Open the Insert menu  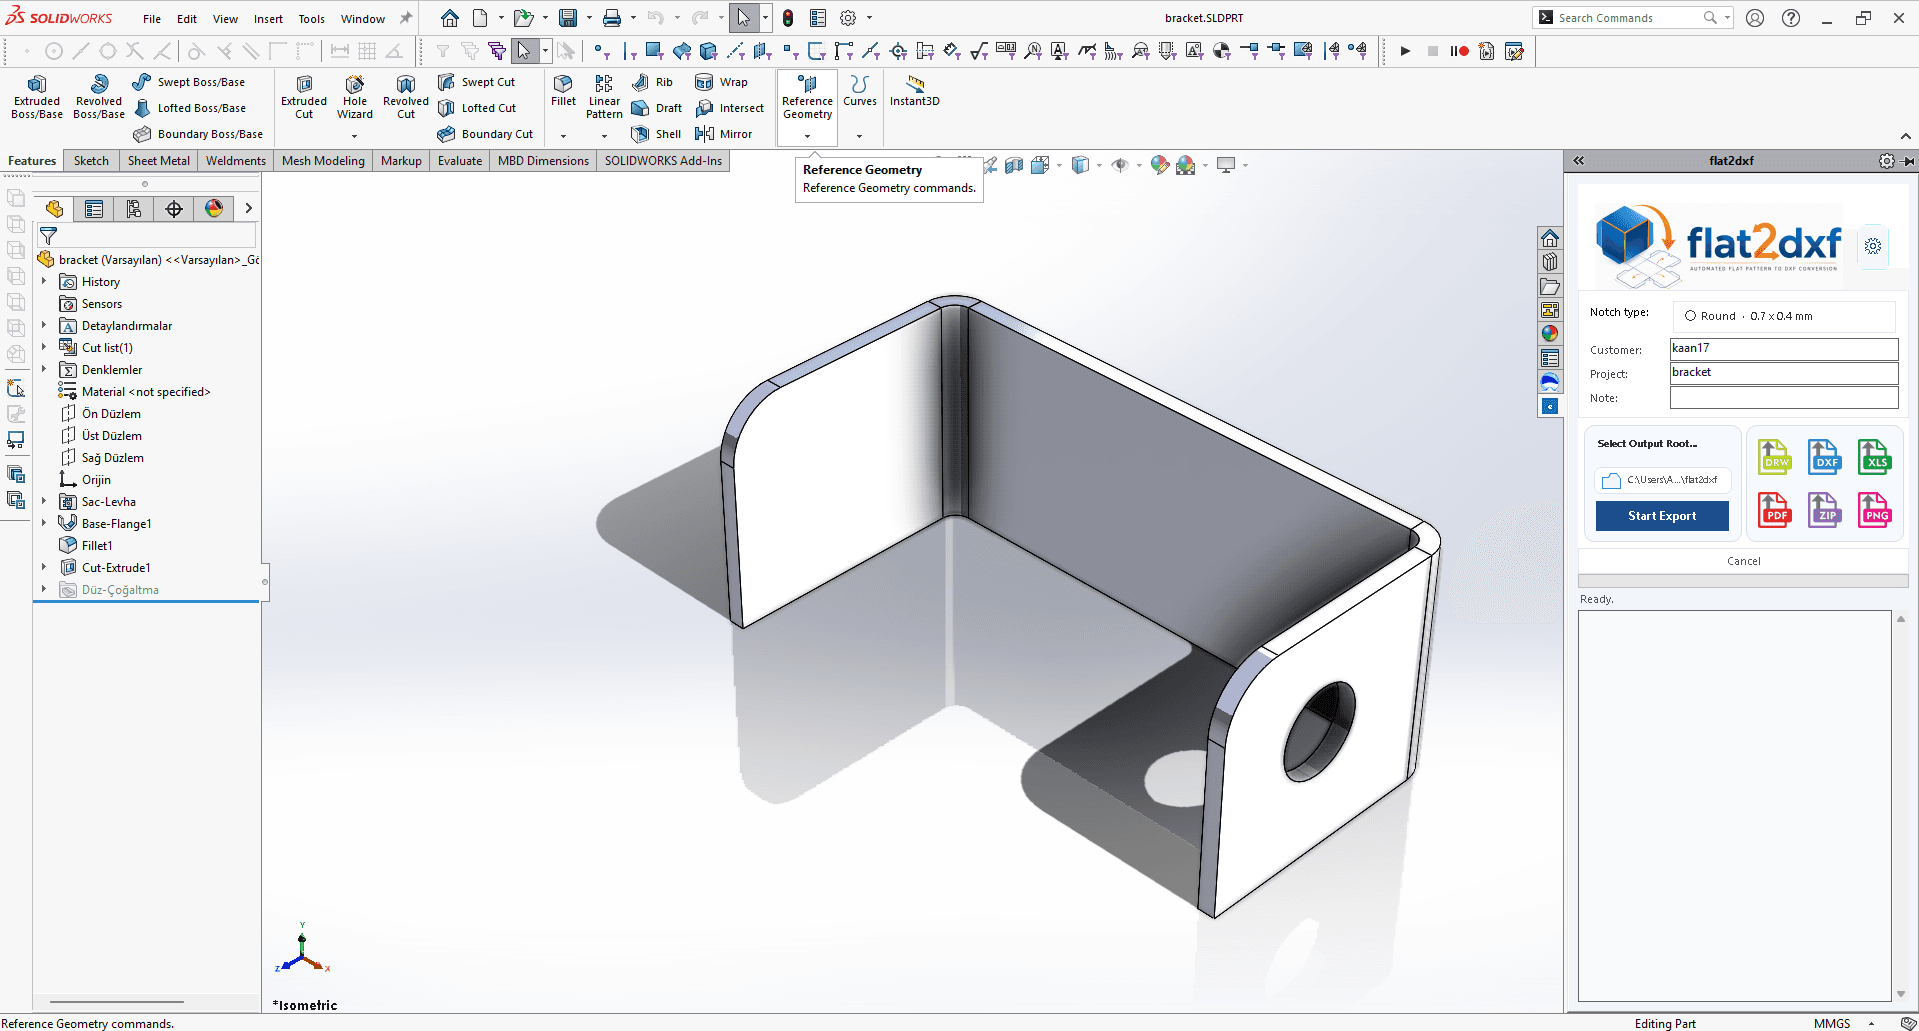point(268,19)
